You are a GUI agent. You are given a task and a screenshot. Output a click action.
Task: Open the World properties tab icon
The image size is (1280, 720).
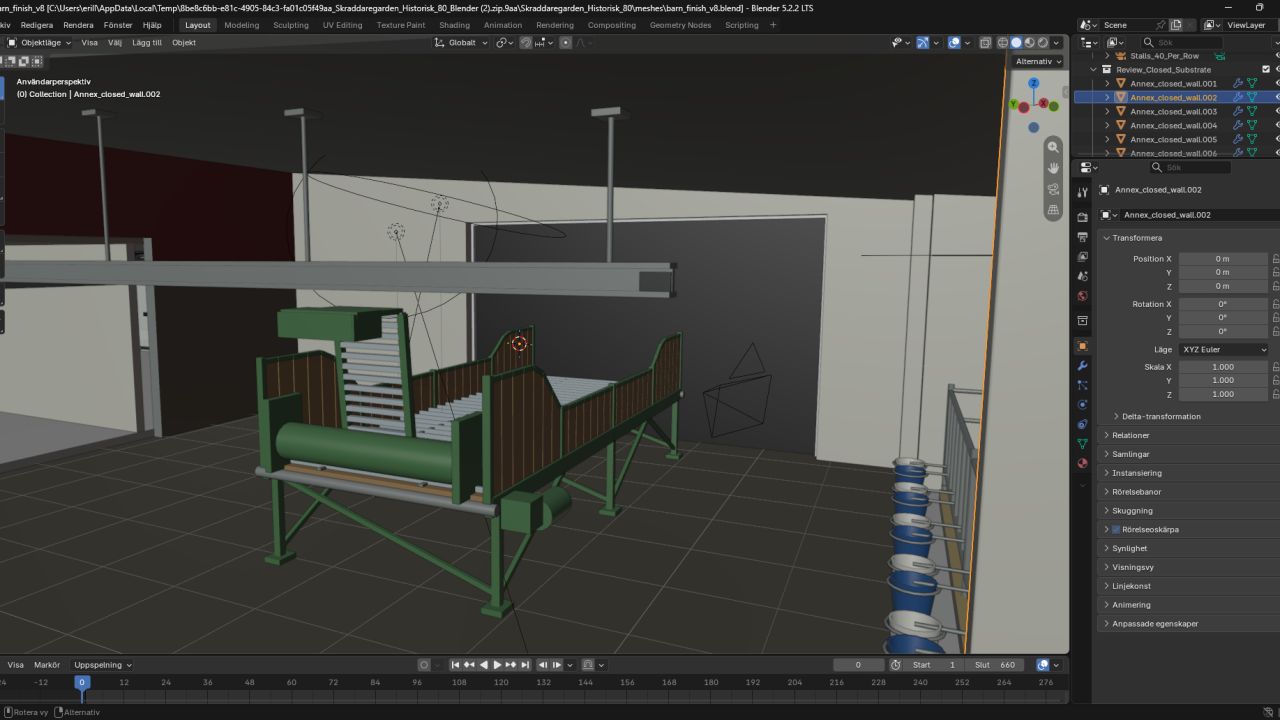pyautogui.click(x=1082, y=297)
